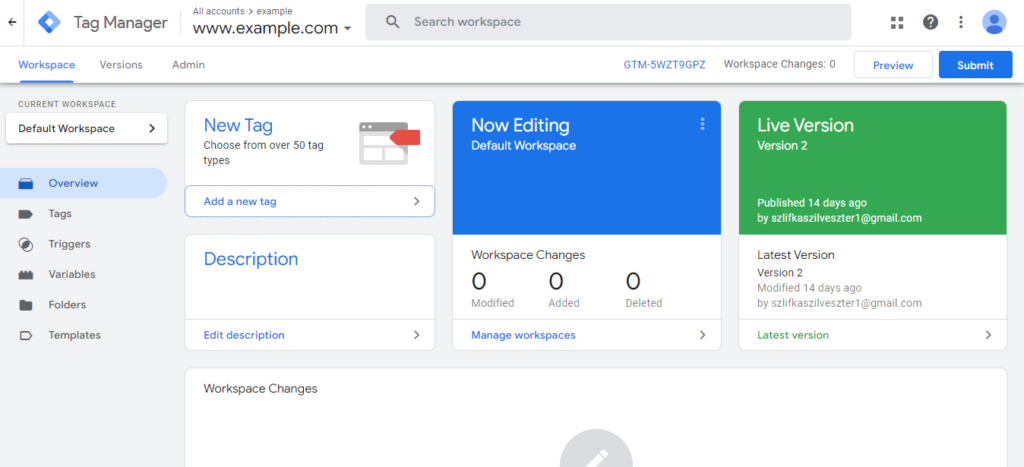1024x467 pixels.
Task: Open Folders in the sidebar
Action: [x=67, y=305]
